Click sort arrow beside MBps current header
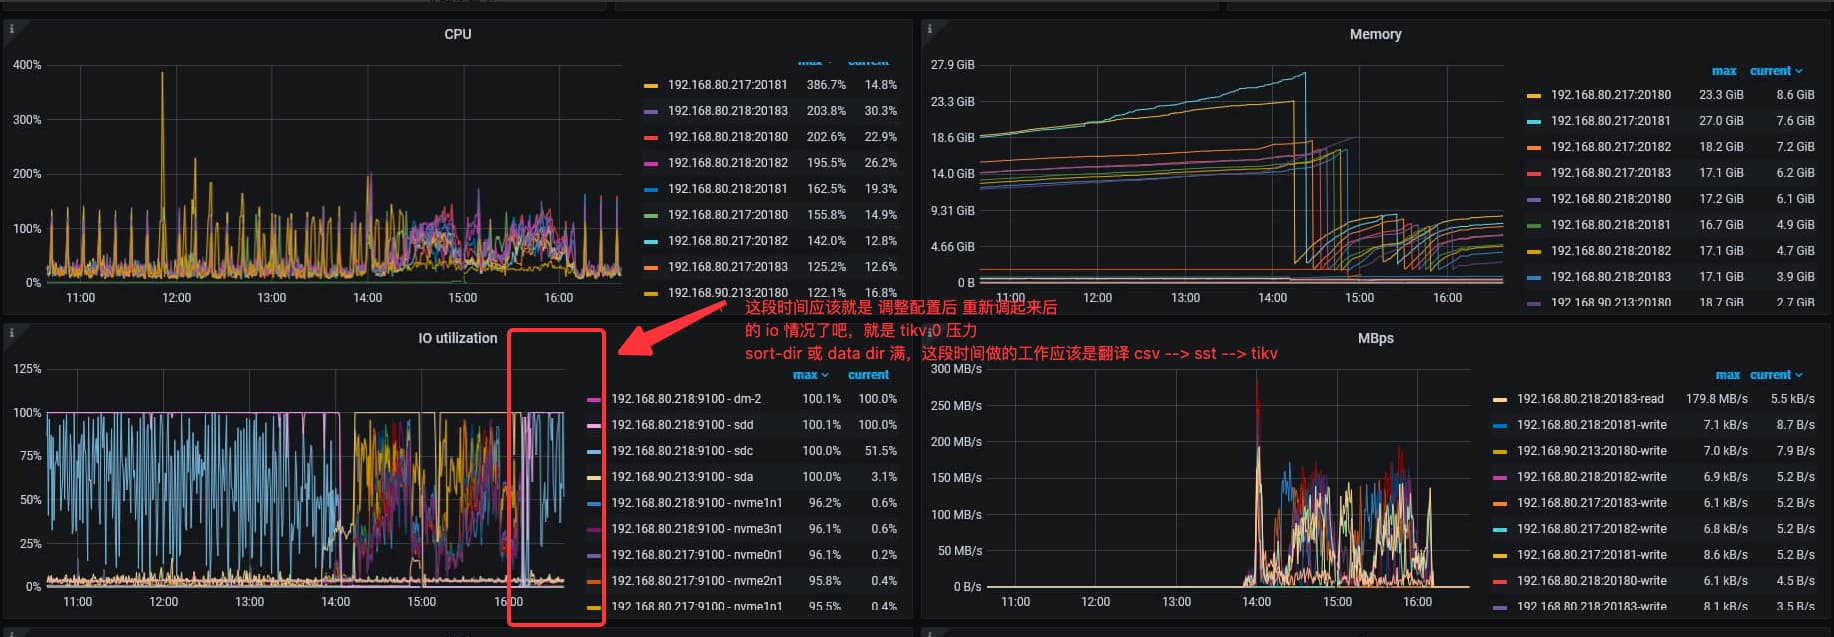1834x637 pixels. [x=1799, y=375]
